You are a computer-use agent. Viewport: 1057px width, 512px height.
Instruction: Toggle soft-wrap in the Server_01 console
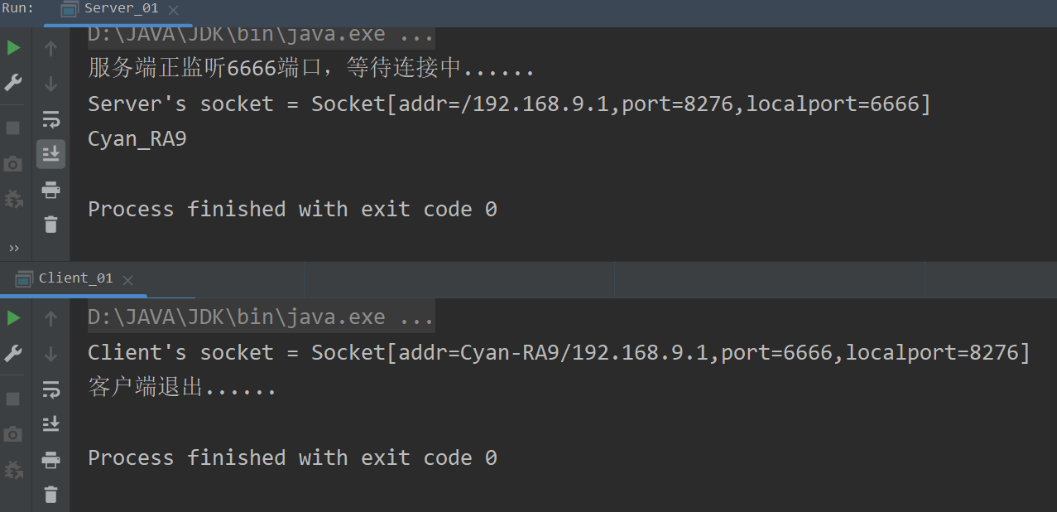pyautogui.click(x=51, y=120)
